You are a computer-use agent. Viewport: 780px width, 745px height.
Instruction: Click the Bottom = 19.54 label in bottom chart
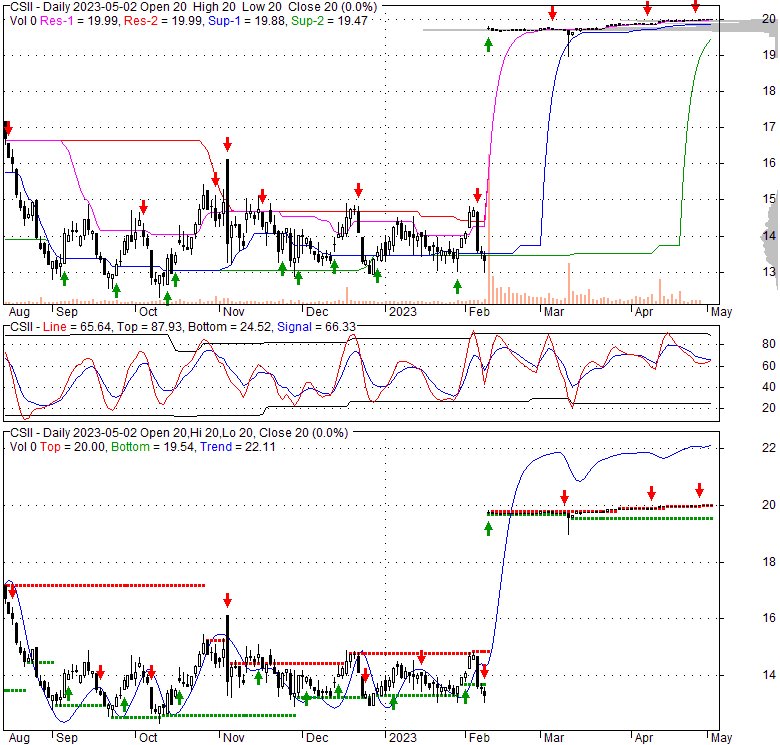point(152,447)
